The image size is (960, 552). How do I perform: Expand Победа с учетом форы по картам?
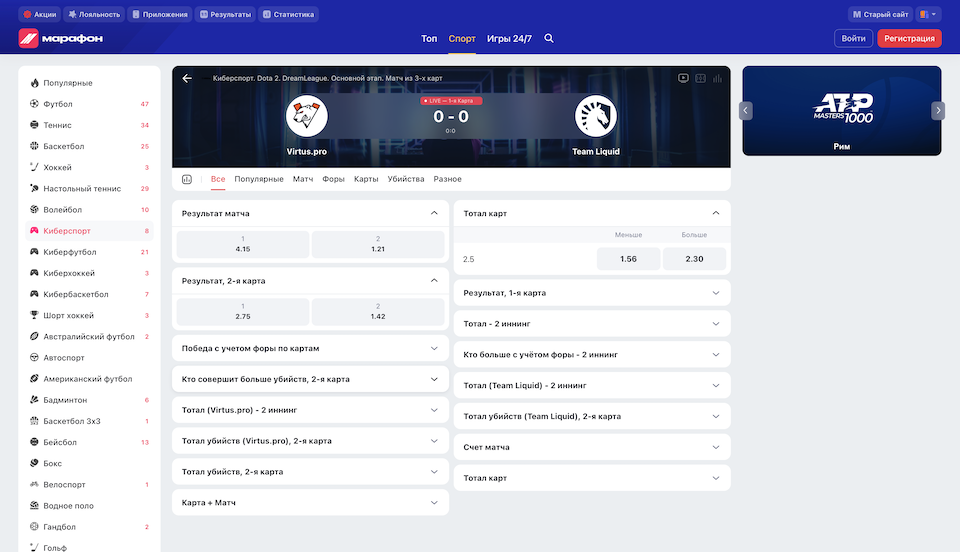tap(310, 348)
